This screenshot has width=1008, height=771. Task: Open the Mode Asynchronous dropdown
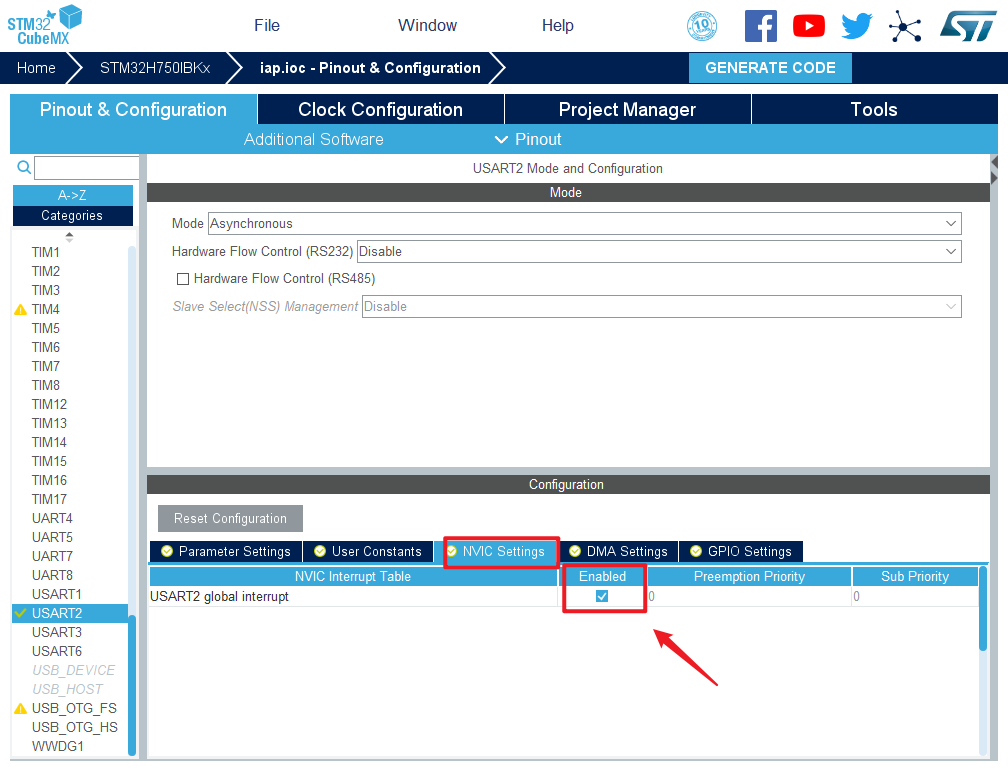click(x=584, y=224)
